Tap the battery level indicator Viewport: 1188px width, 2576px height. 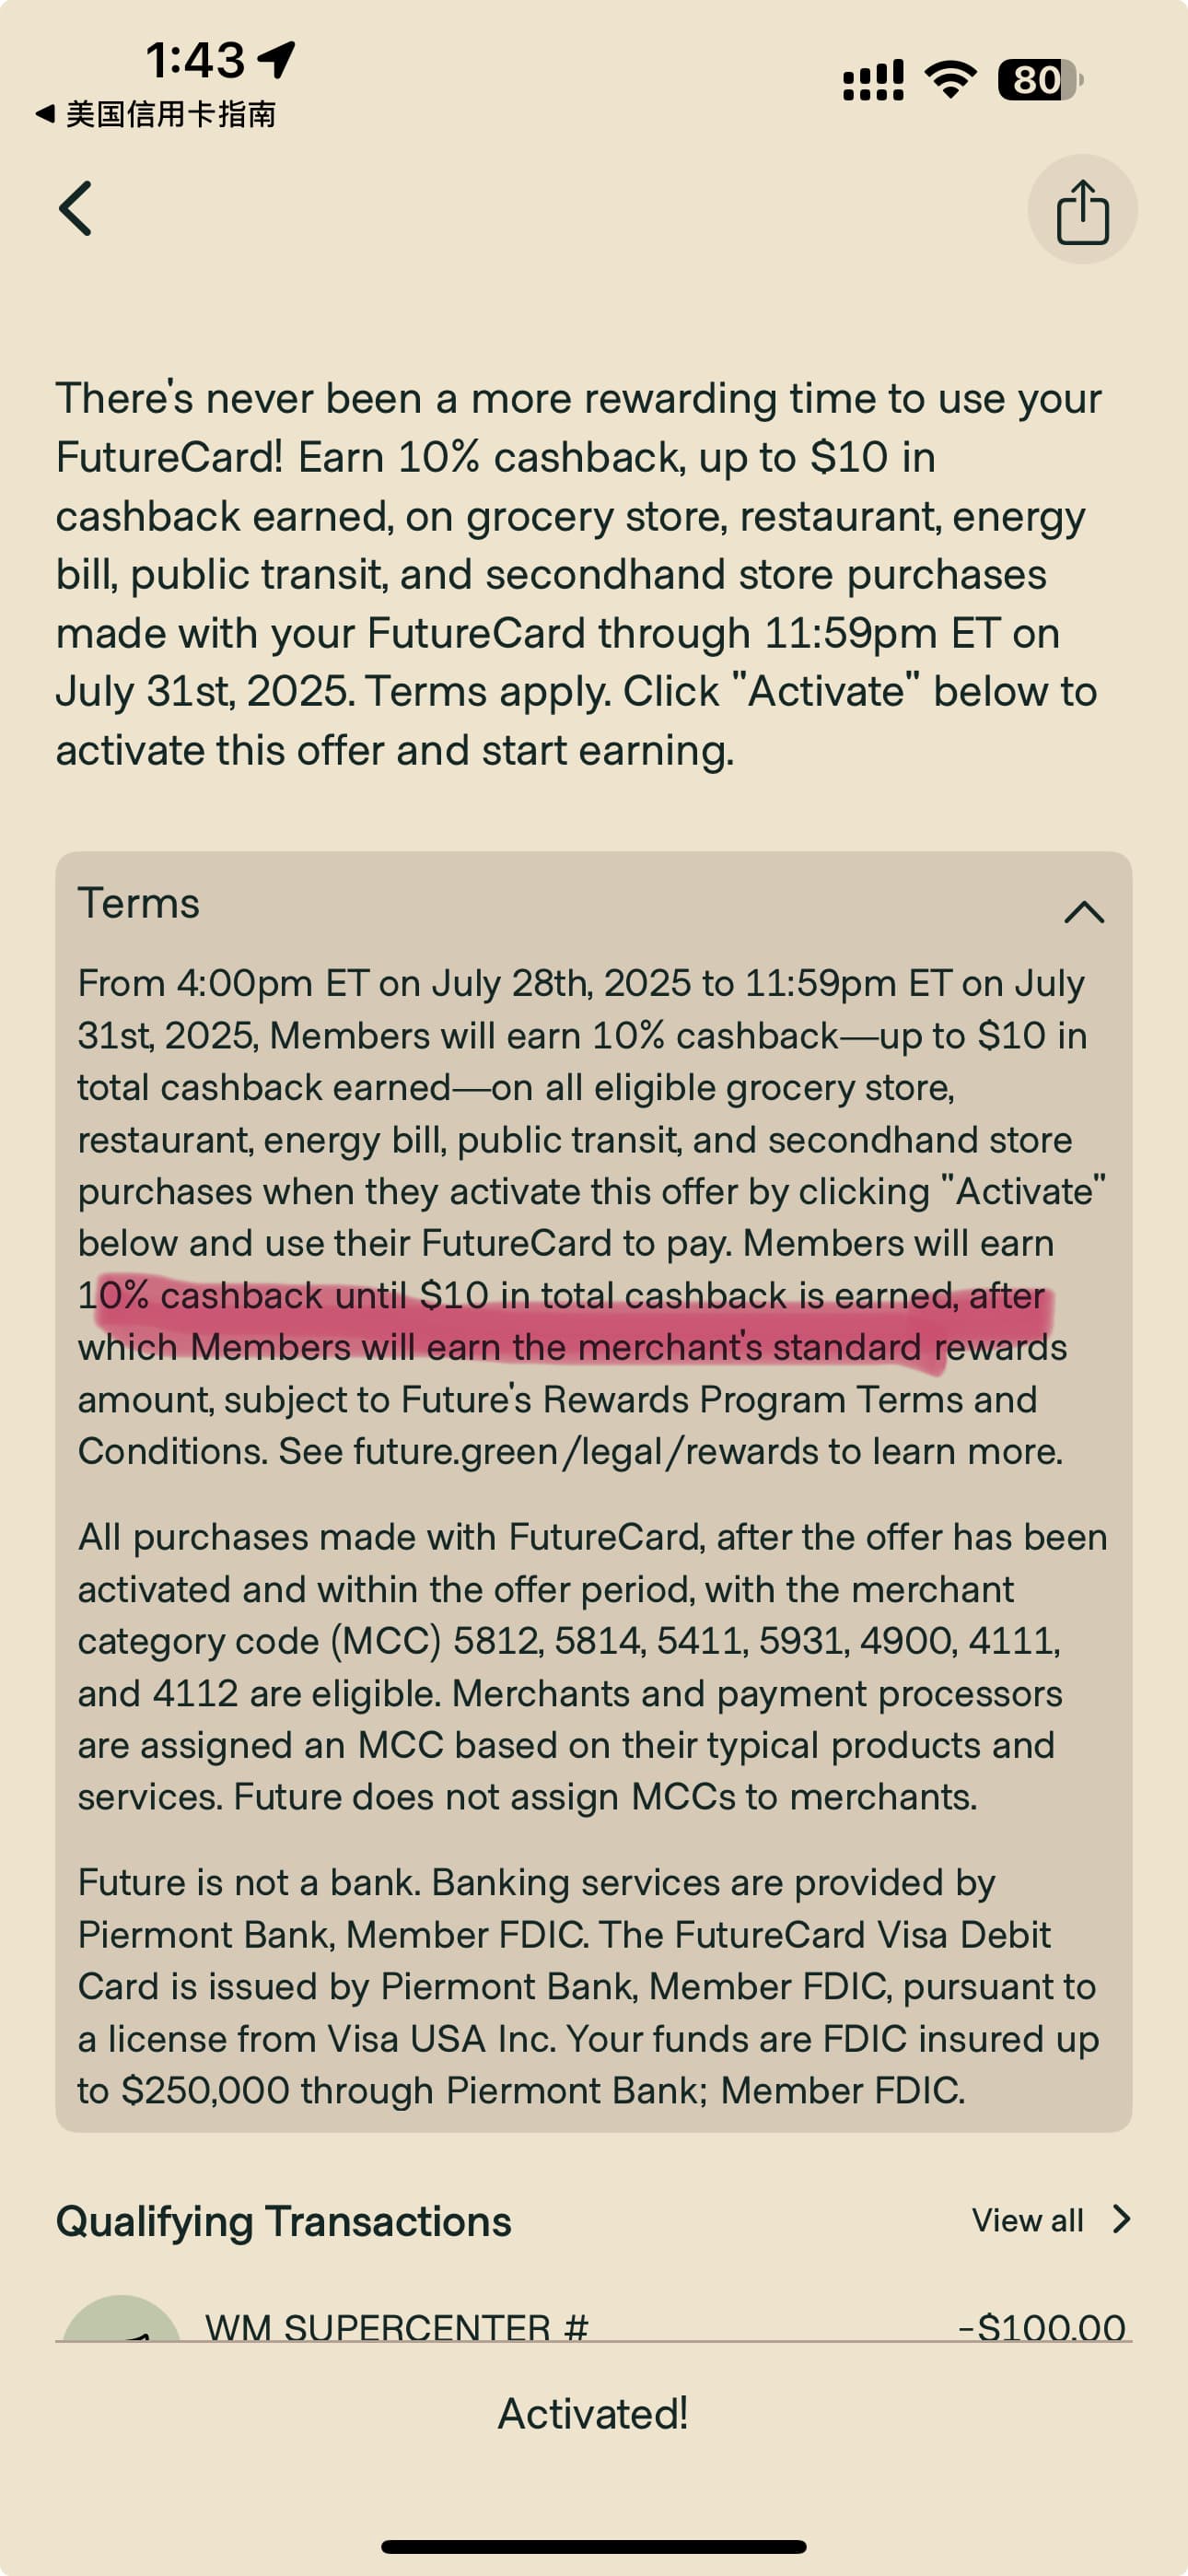(x=1040, y=80)
